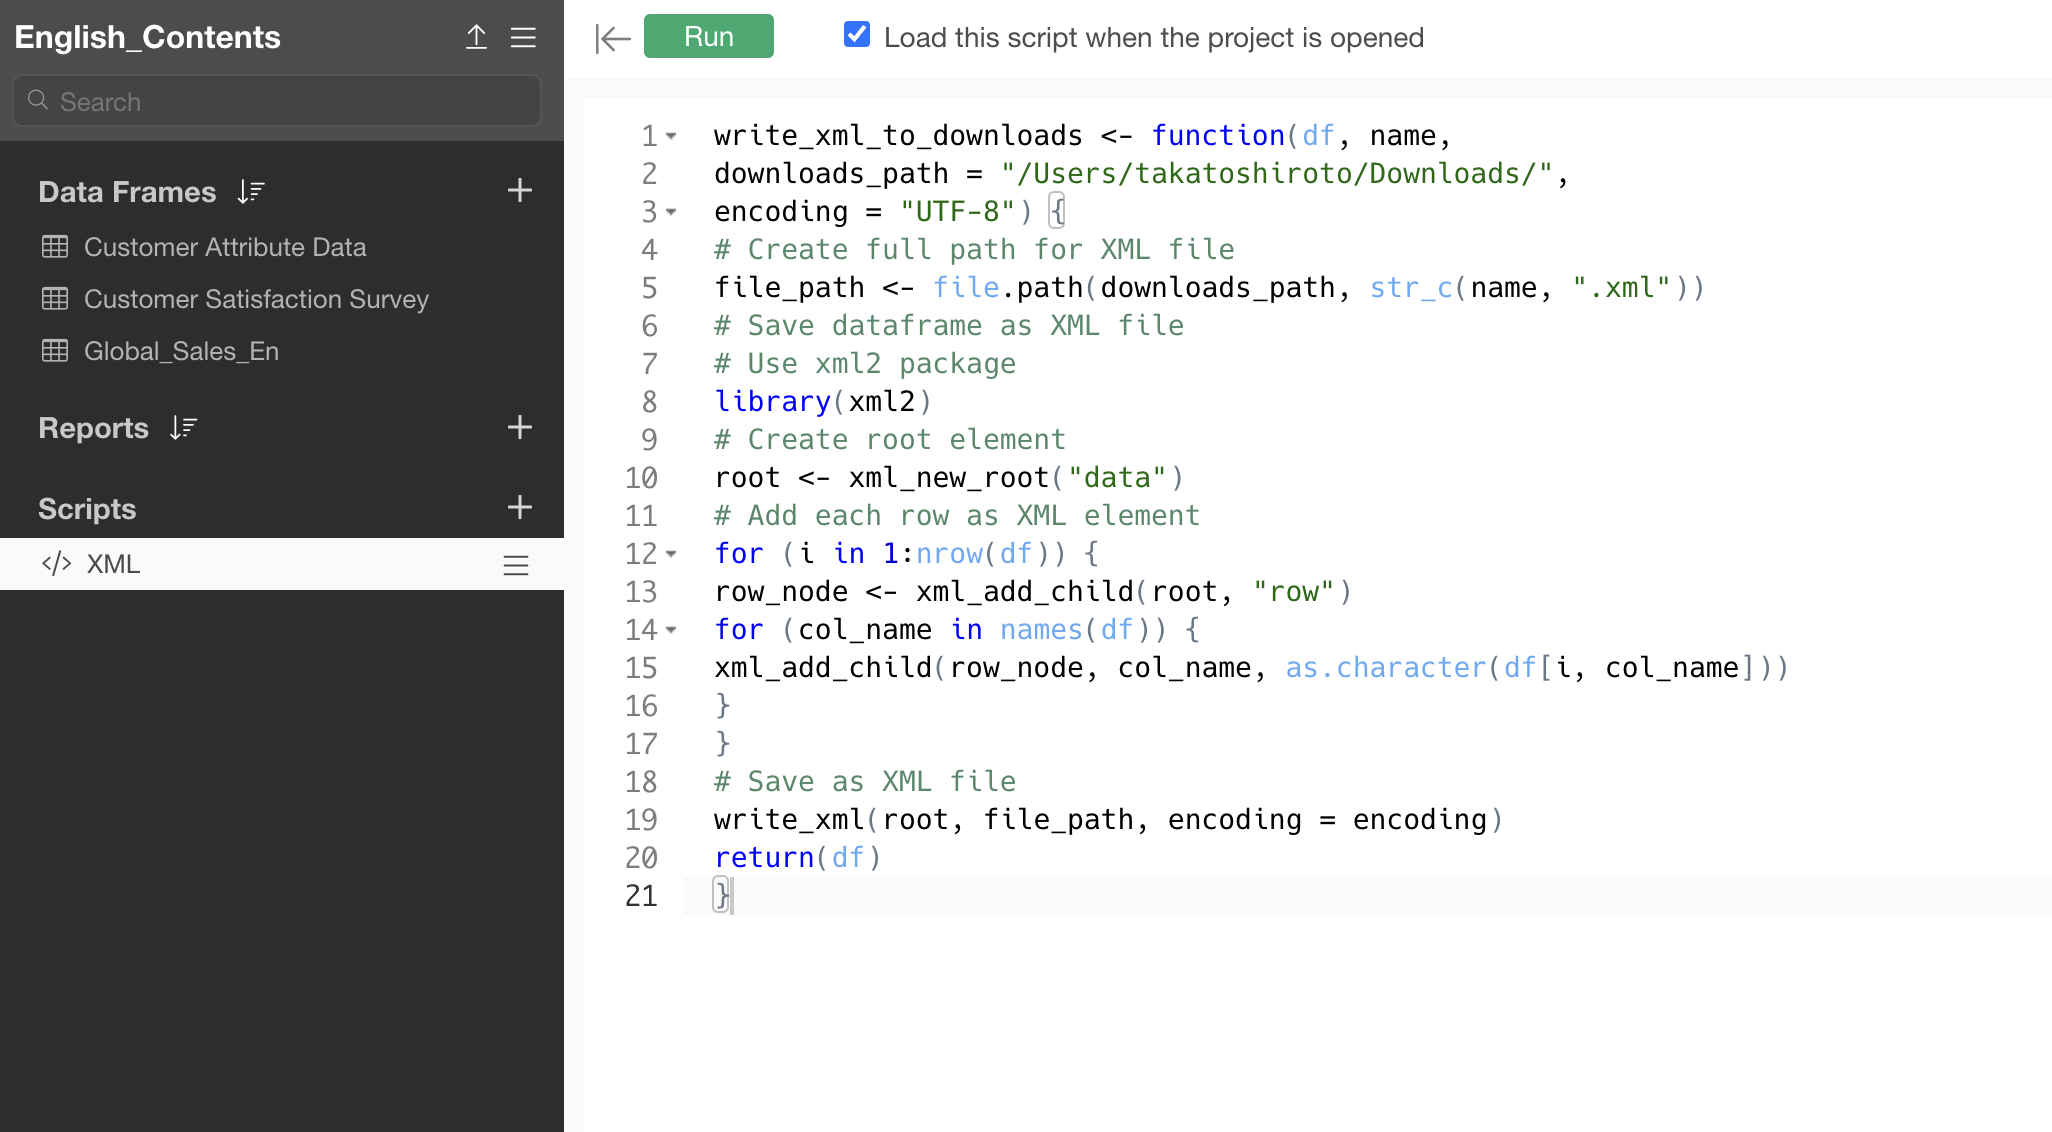Open Customer Attribute Data frame
The image size is (2052, 1132).
click(224, 247)
